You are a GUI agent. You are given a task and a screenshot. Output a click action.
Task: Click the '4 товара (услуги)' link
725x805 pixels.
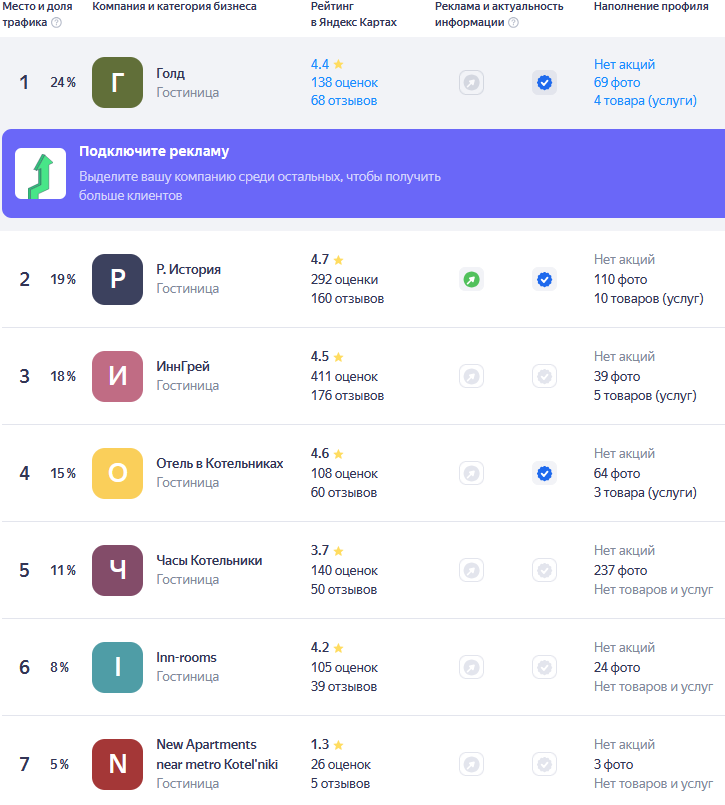click(x=645, y=101)
